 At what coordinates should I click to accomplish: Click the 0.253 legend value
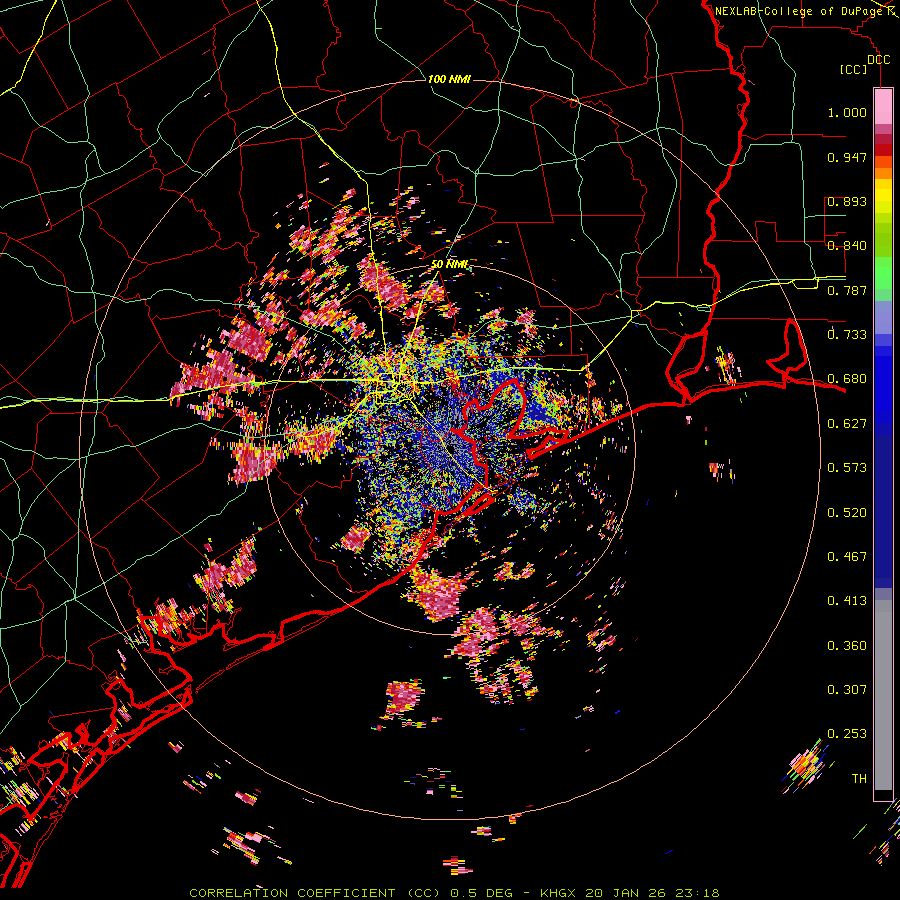(847, 734)
